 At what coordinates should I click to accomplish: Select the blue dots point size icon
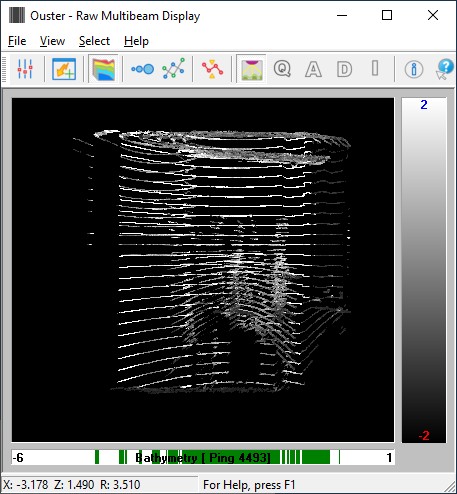click(x=142, y=69)
